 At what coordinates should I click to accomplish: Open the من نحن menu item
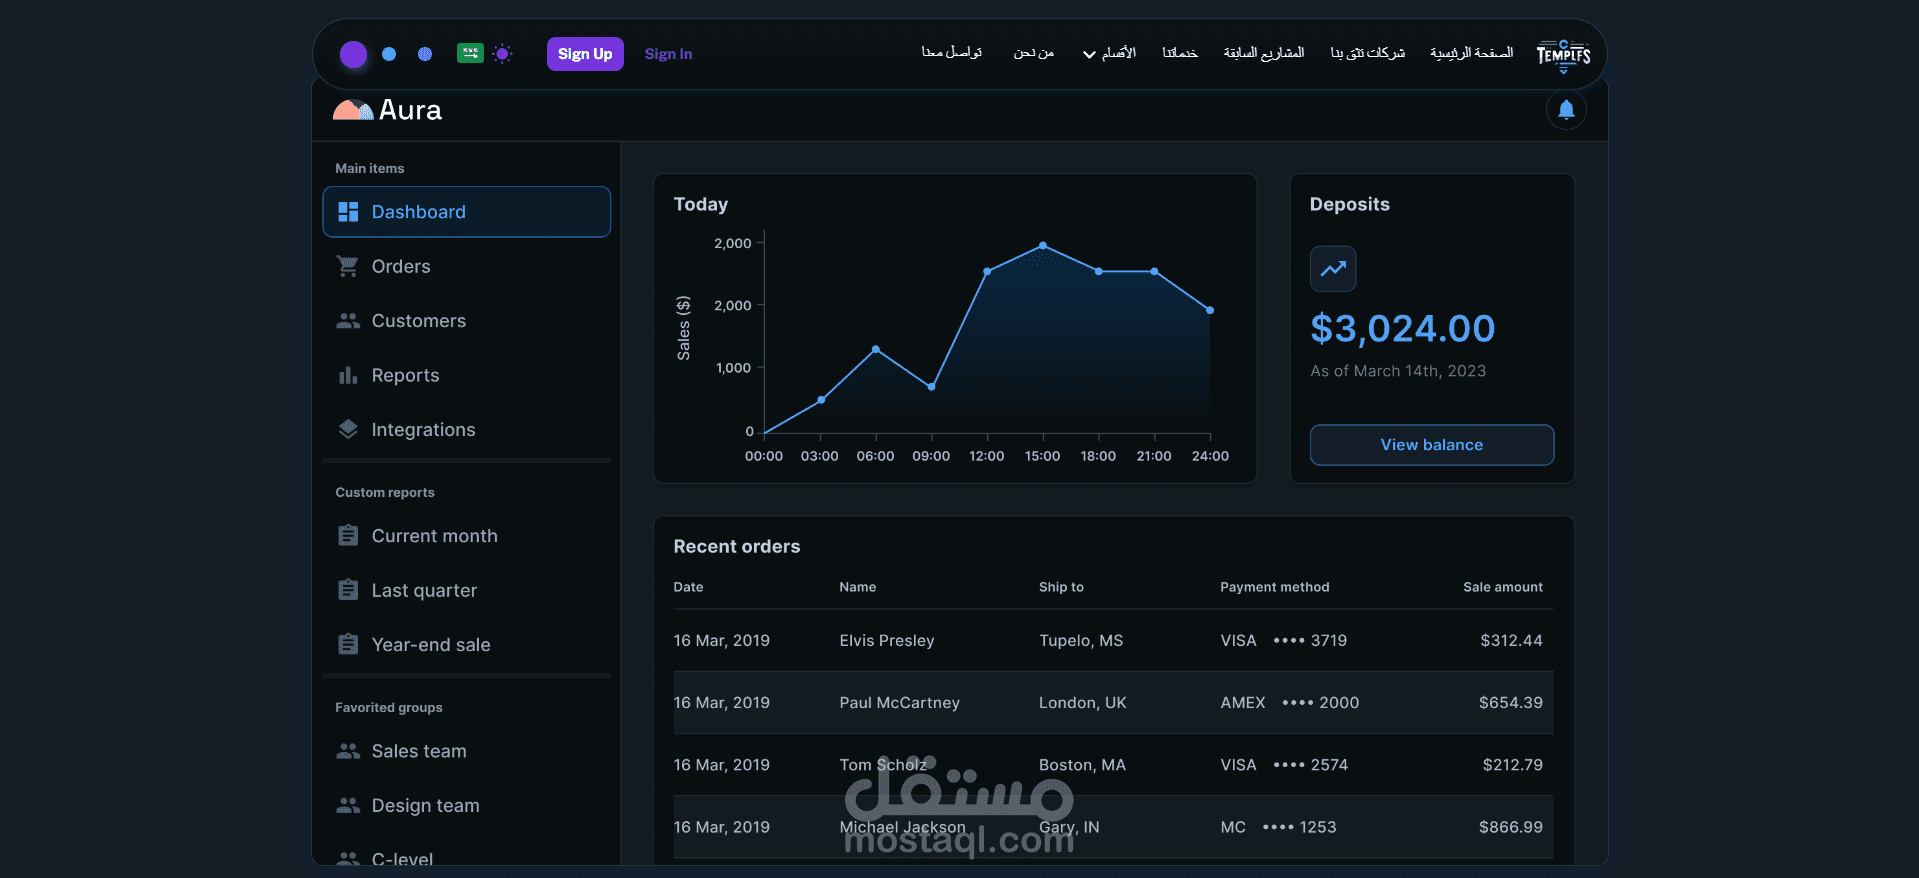click(1034, 53)
